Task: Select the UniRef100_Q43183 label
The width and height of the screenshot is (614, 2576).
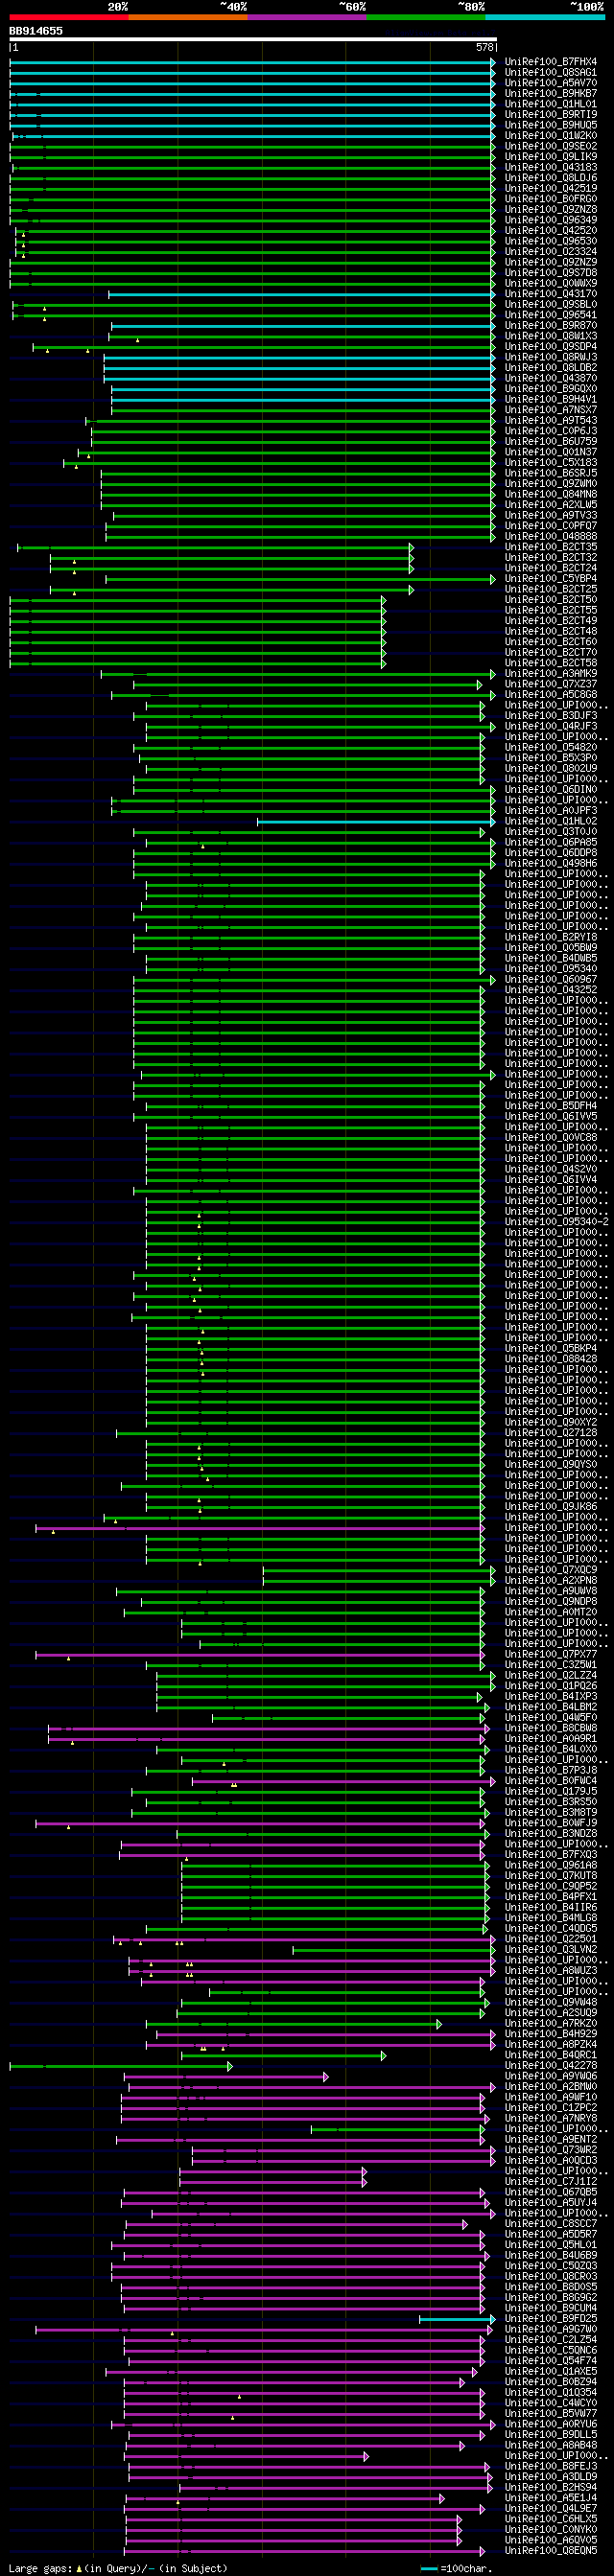Action: tap(551, 167)
